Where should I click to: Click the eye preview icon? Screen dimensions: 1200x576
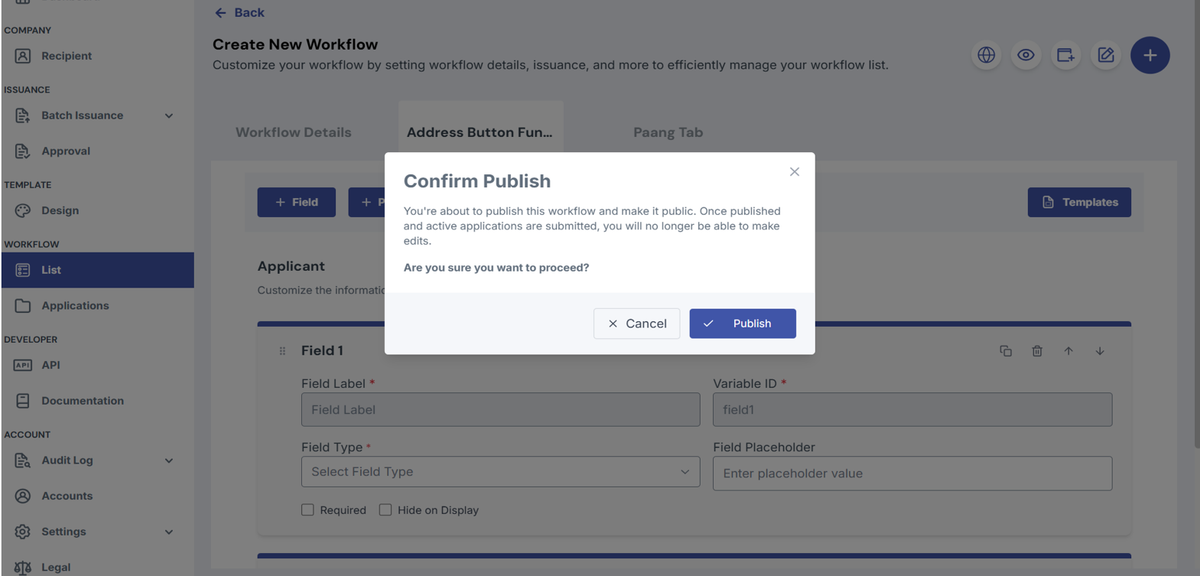(x=1026, y=55)
